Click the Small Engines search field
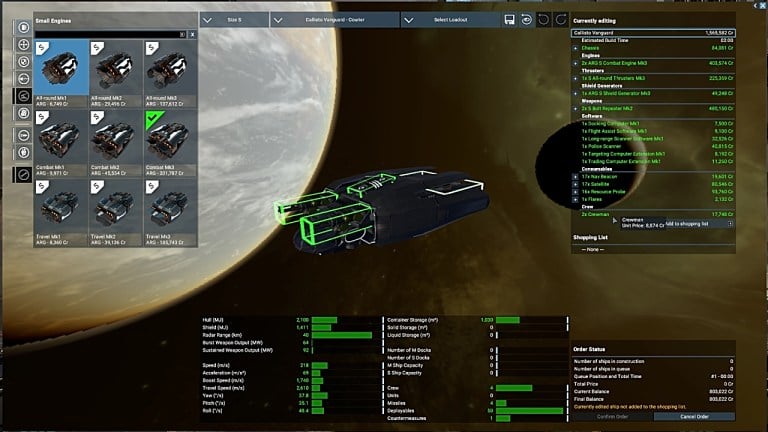The height and width of the screenshot is (432, 768). 110,34
